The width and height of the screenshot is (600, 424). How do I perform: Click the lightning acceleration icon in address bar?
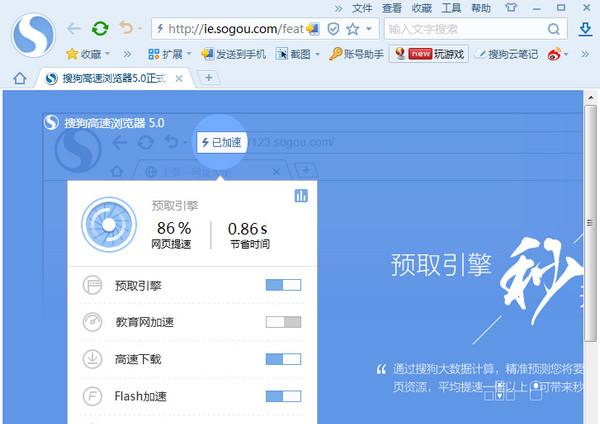tap(160, 28)
